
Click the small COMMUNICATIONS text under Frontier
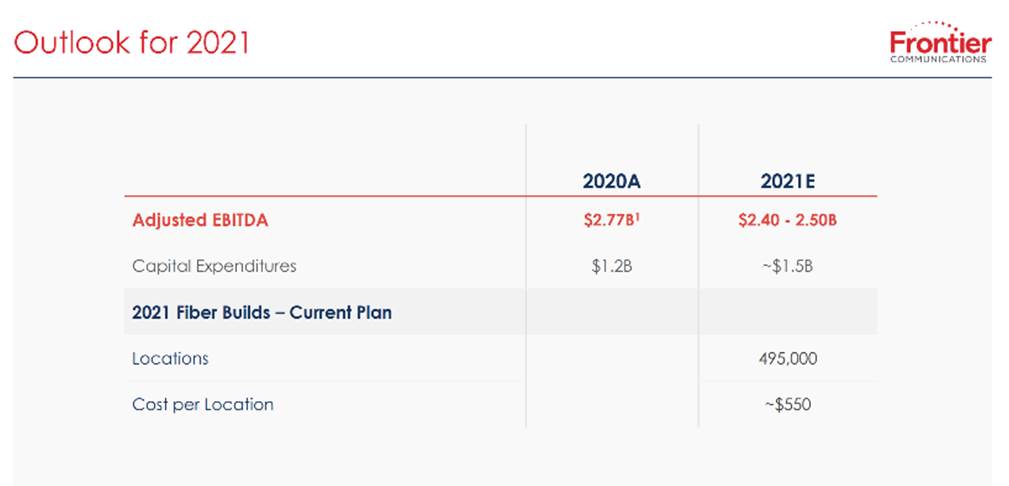939,59
